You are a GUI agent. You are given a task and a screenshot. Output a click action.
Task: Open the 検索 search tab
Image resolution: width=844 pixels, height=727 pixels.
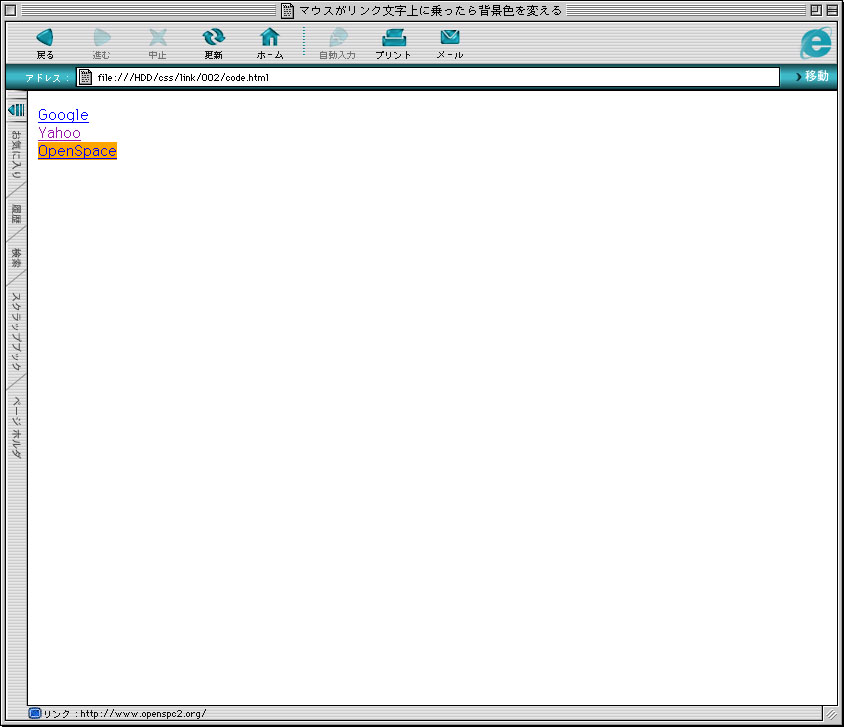17,258
